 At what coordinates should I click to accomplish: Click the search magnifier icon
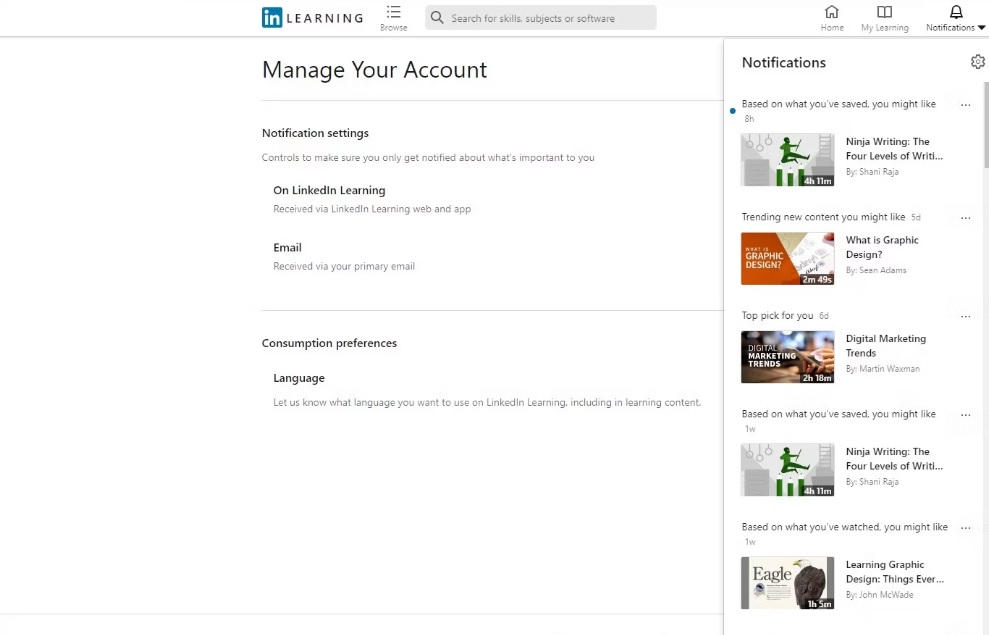click(x=437, y=18)
